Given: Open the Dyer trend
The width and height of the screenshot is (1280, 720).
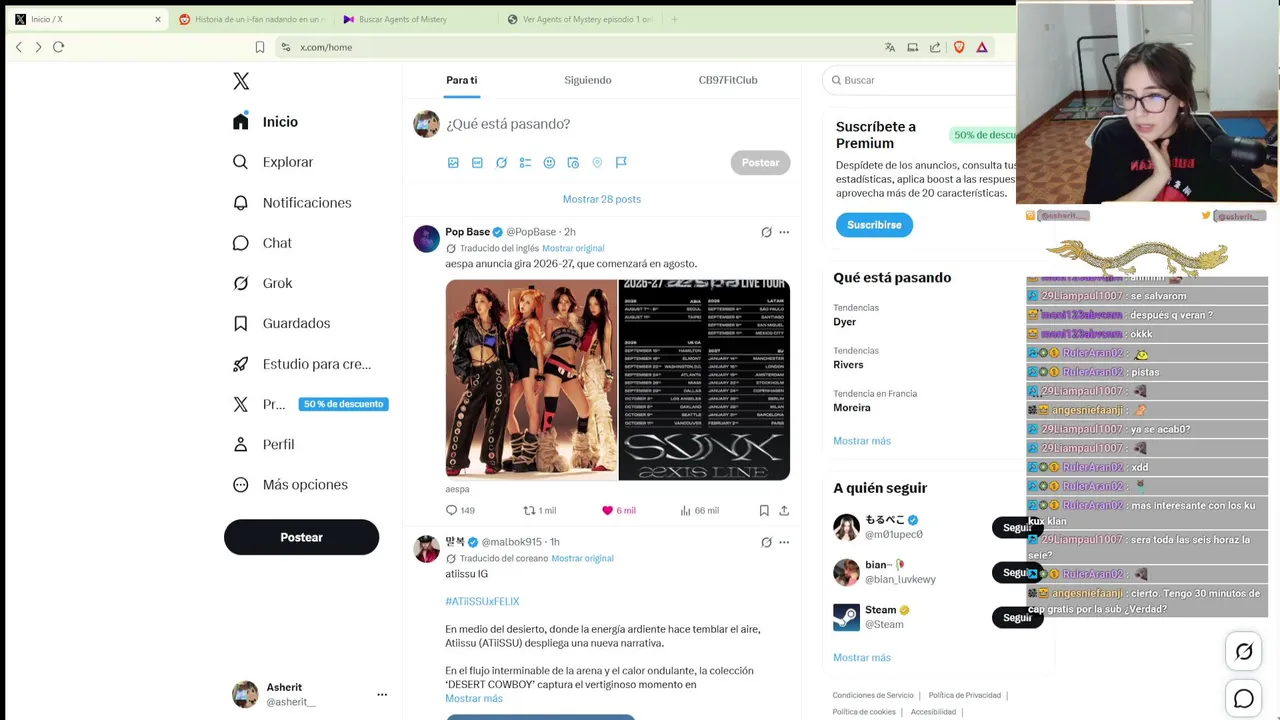Looking at the screenshot, I should [x=845, y=322].
